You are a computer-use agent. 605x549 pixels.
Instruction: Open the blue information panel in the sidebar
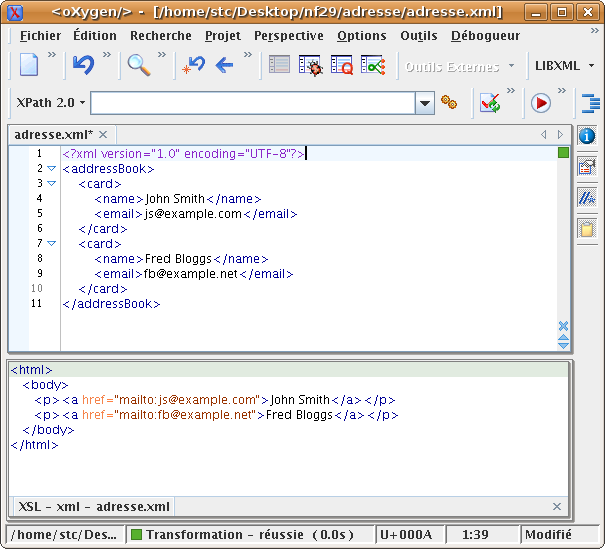(588, 136)
